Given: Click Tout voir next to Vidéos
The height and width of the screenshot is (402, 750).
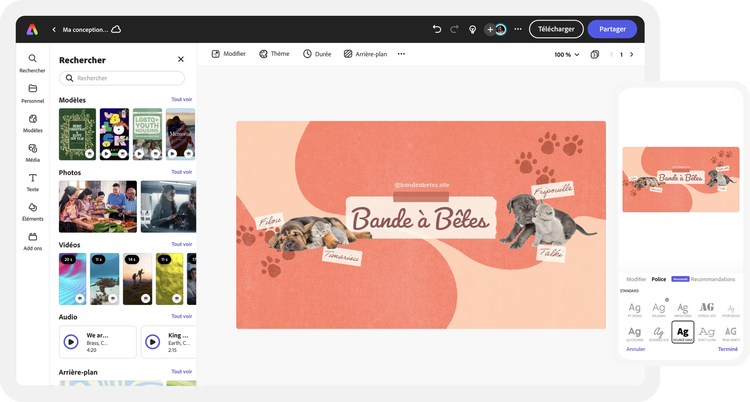Looking at the screenshot, I should click(x=182, y=244).
